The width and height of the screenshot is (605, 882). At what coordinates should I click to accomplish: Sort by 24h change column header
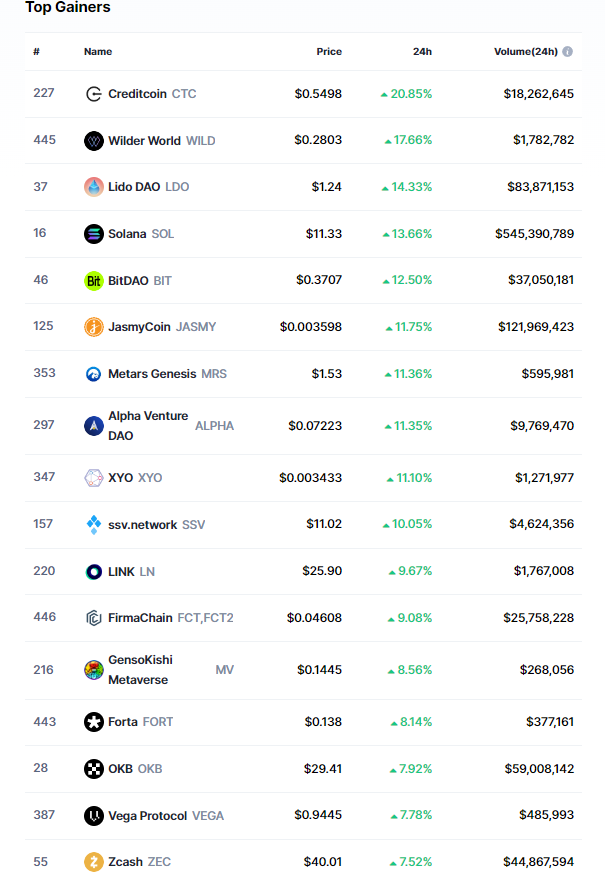pyautogui.click(x=422, y=52)
